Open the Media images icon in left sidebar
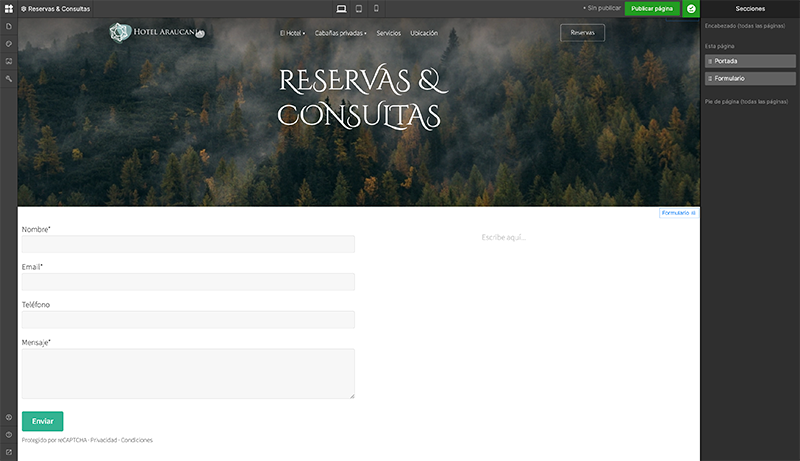The width and height of the screenshot is (800, 461). (x=9, y=61)
